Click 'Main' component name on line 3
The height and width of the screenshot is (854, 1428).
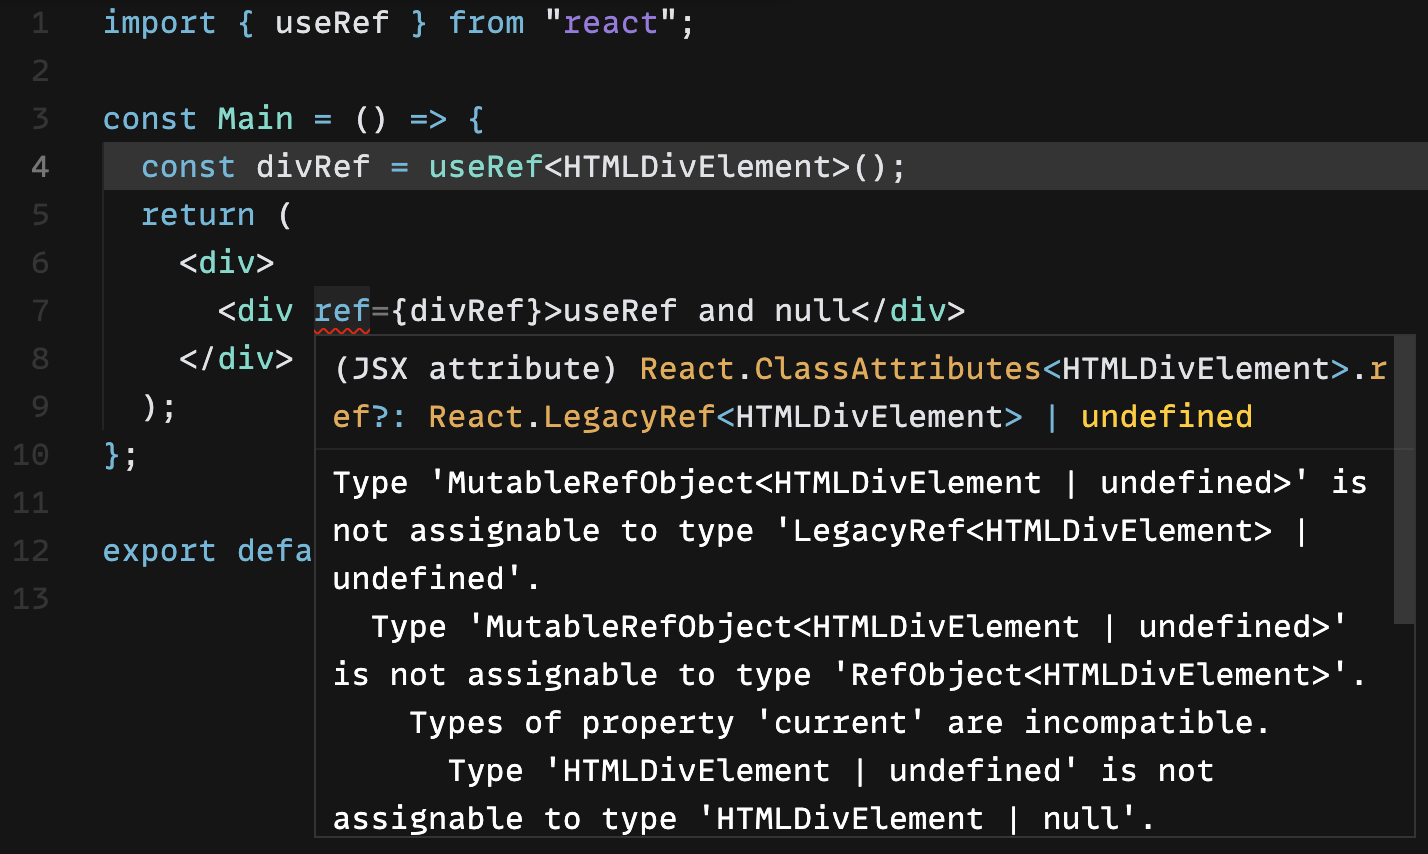[x=256, y=119]
